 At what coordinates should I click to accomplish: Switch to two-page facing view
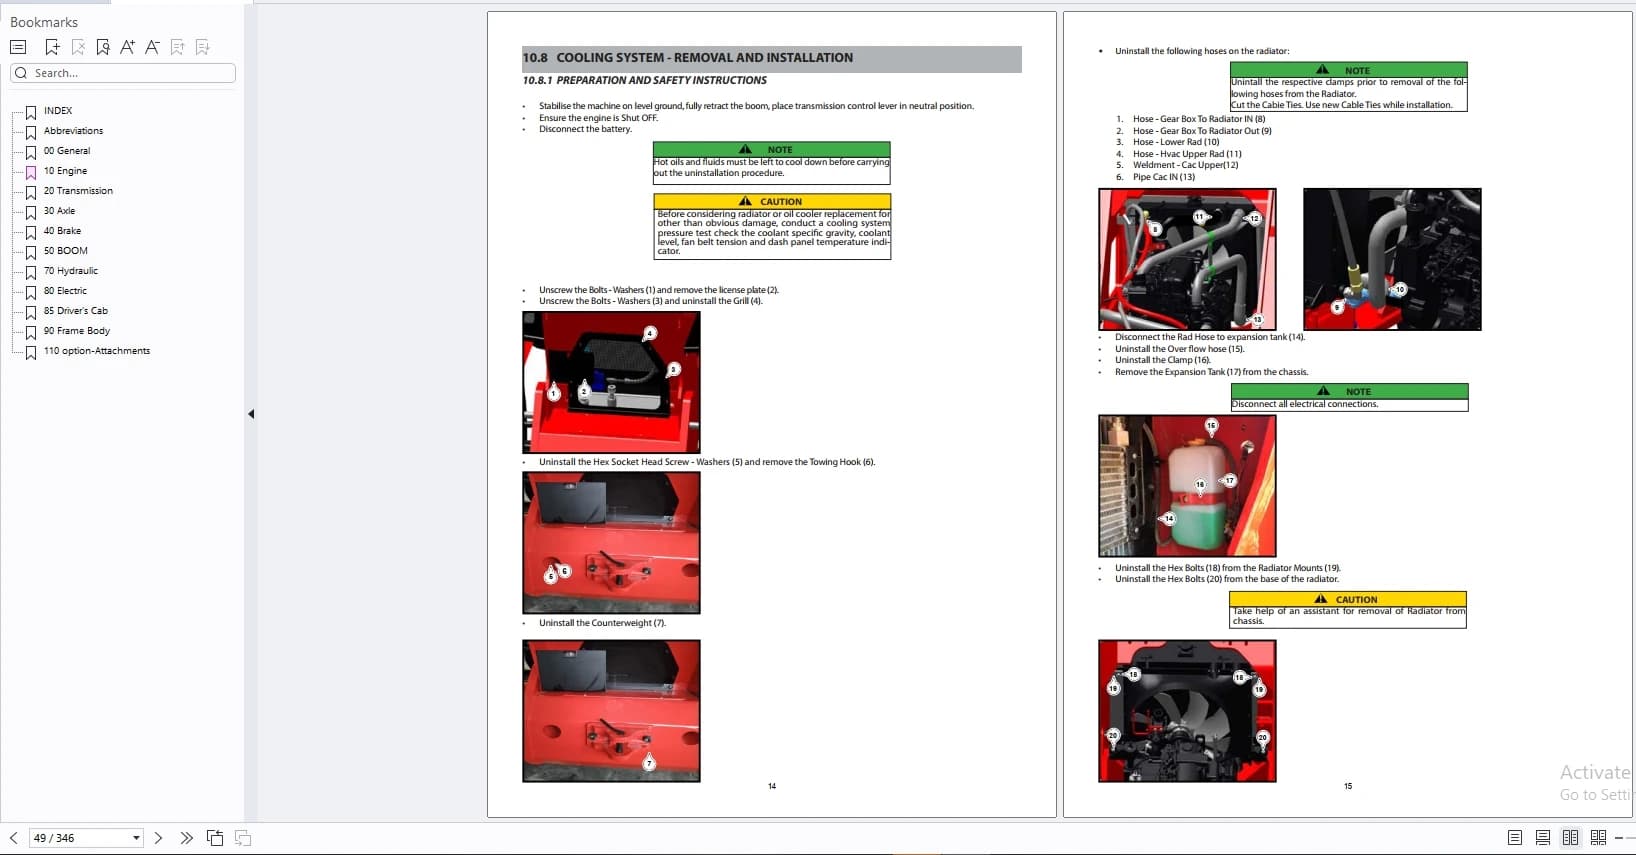pyautogui.click(x=1571, y=838)
